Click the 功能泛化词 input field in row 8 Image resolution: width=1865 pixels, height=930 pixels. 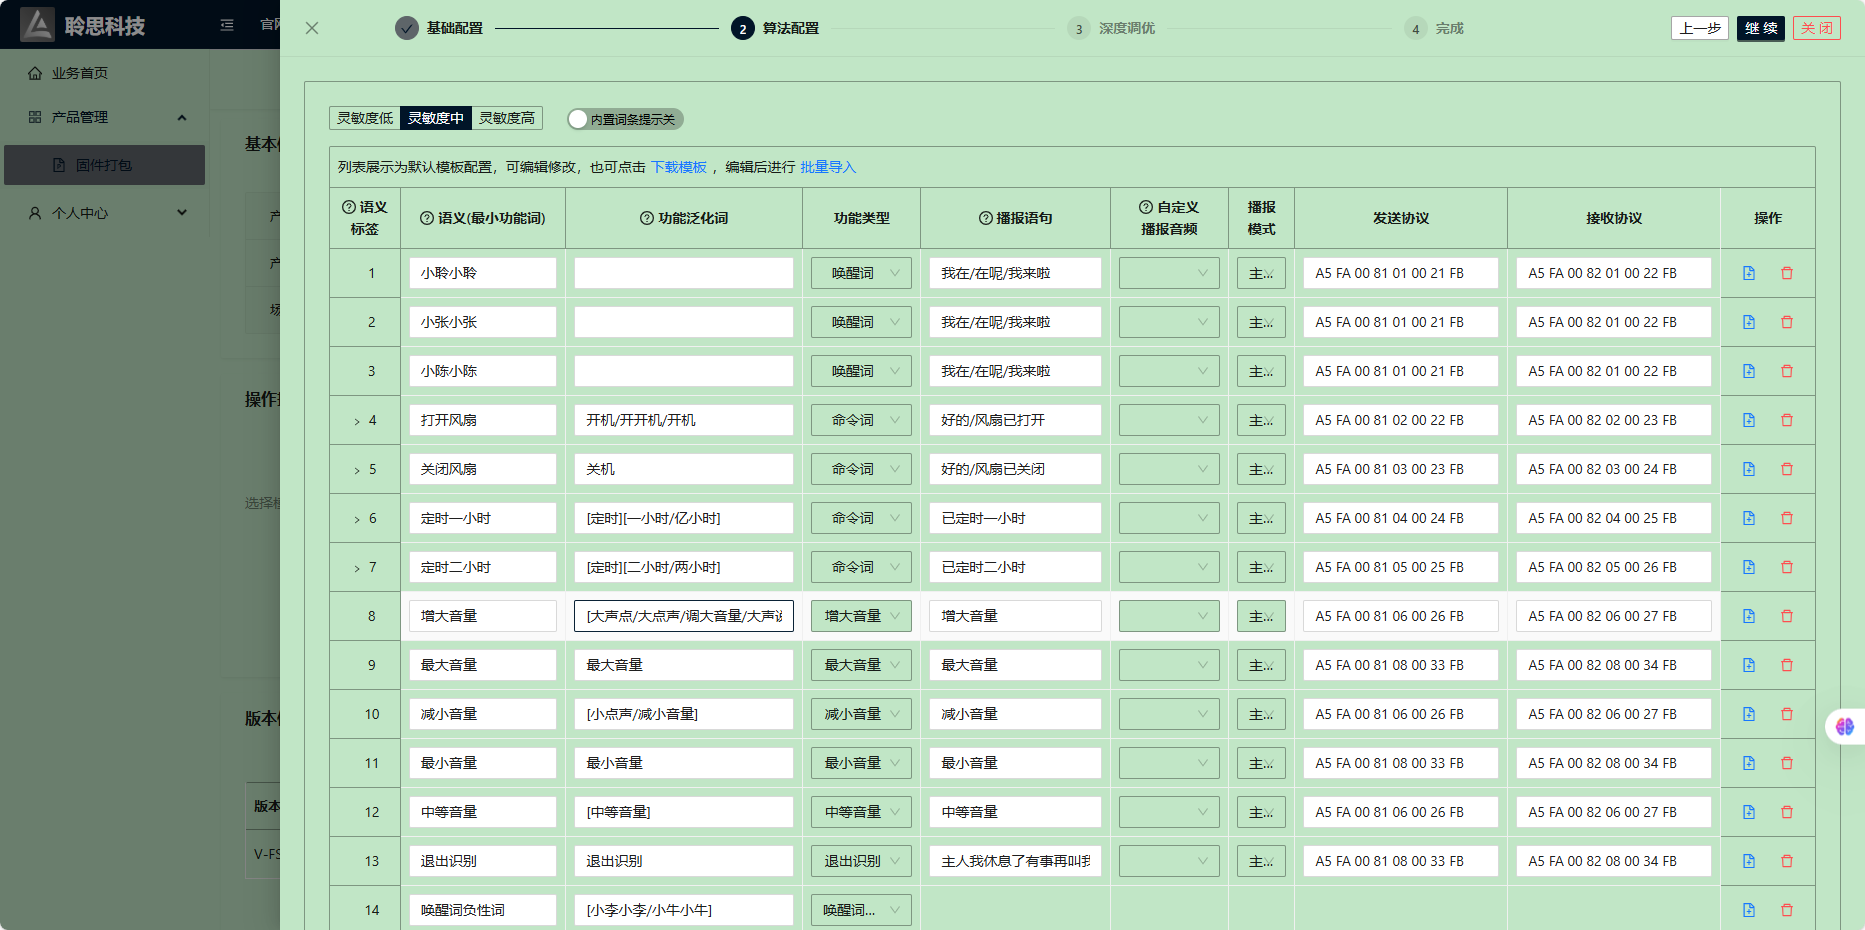683,616
